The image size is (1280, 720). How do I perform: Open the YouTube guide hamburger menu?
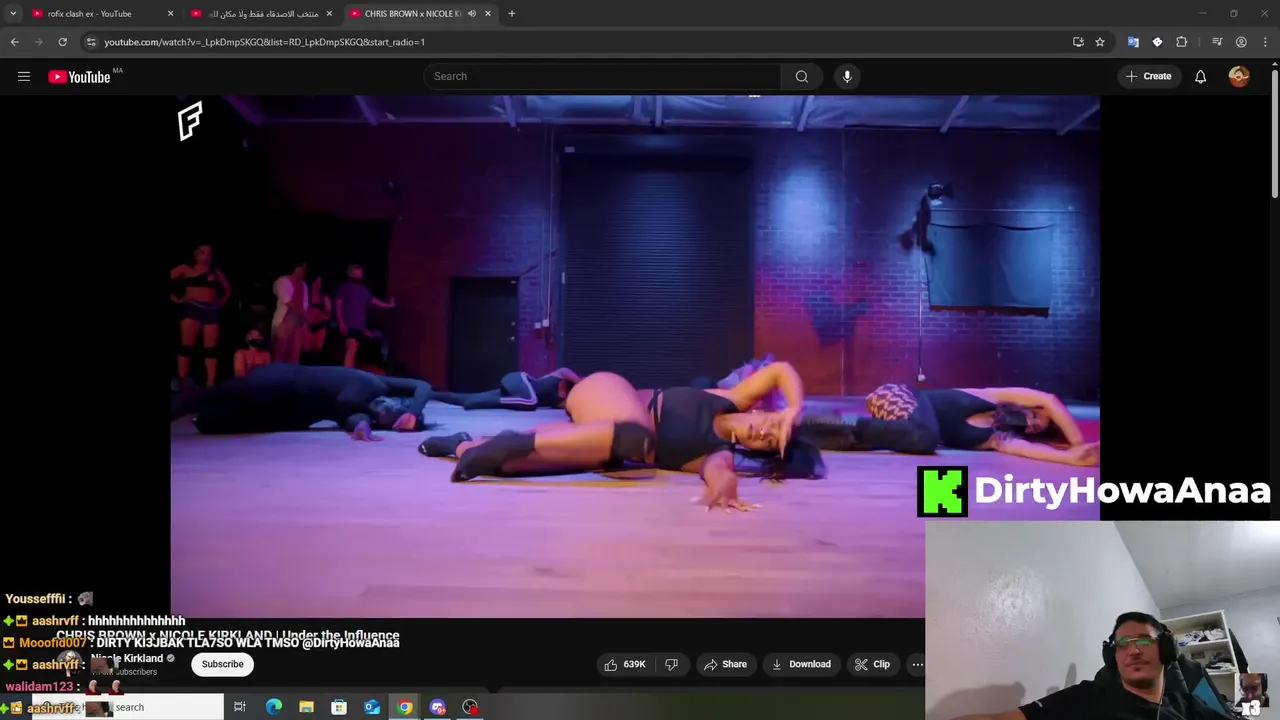point(24,76)
